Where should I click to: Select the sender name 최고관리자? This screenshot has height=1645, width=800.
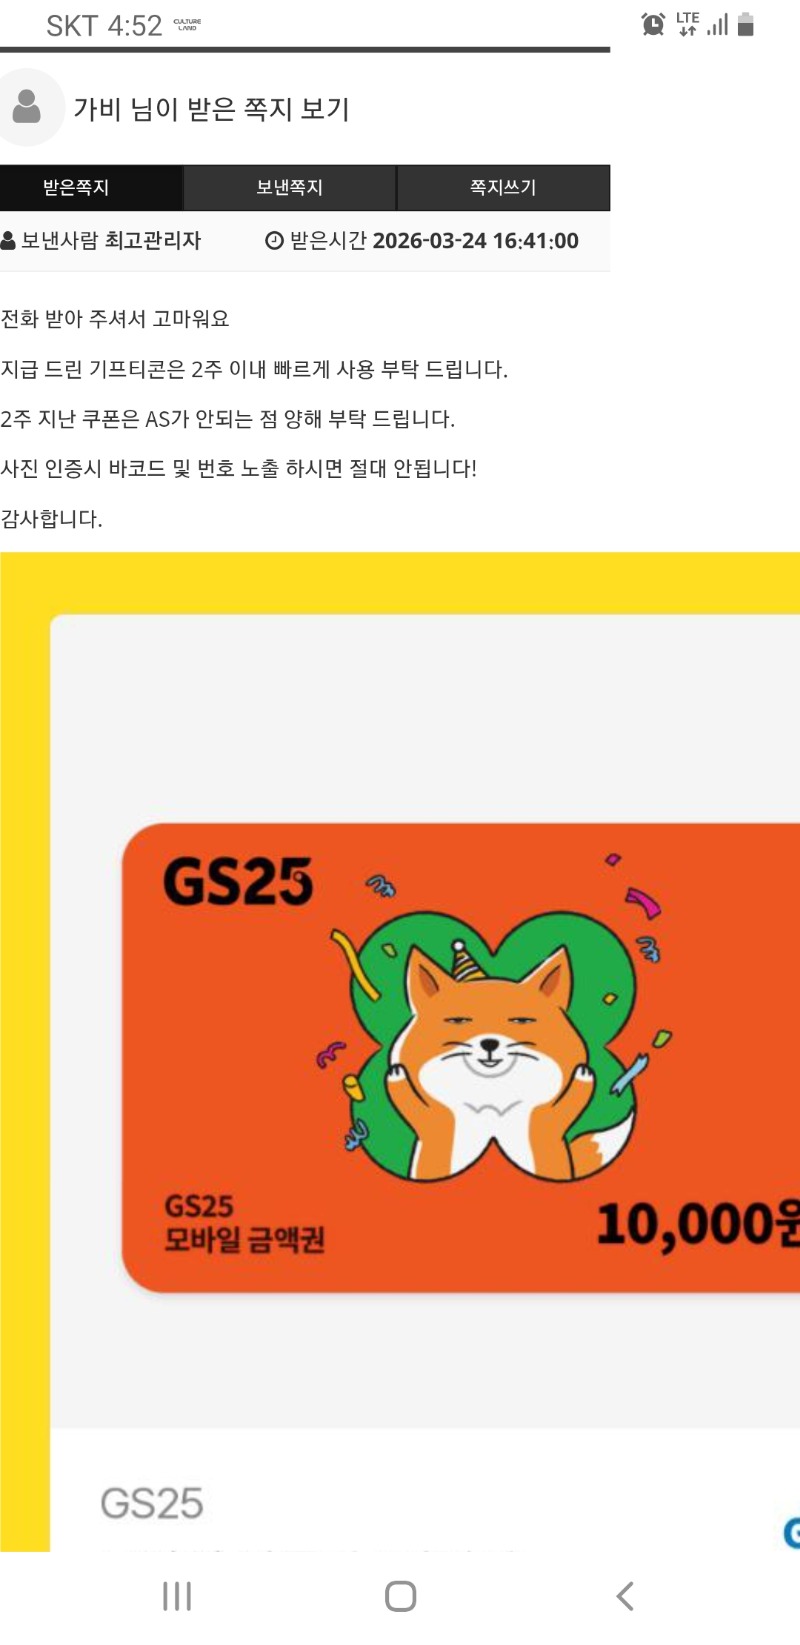coord(153,241)
